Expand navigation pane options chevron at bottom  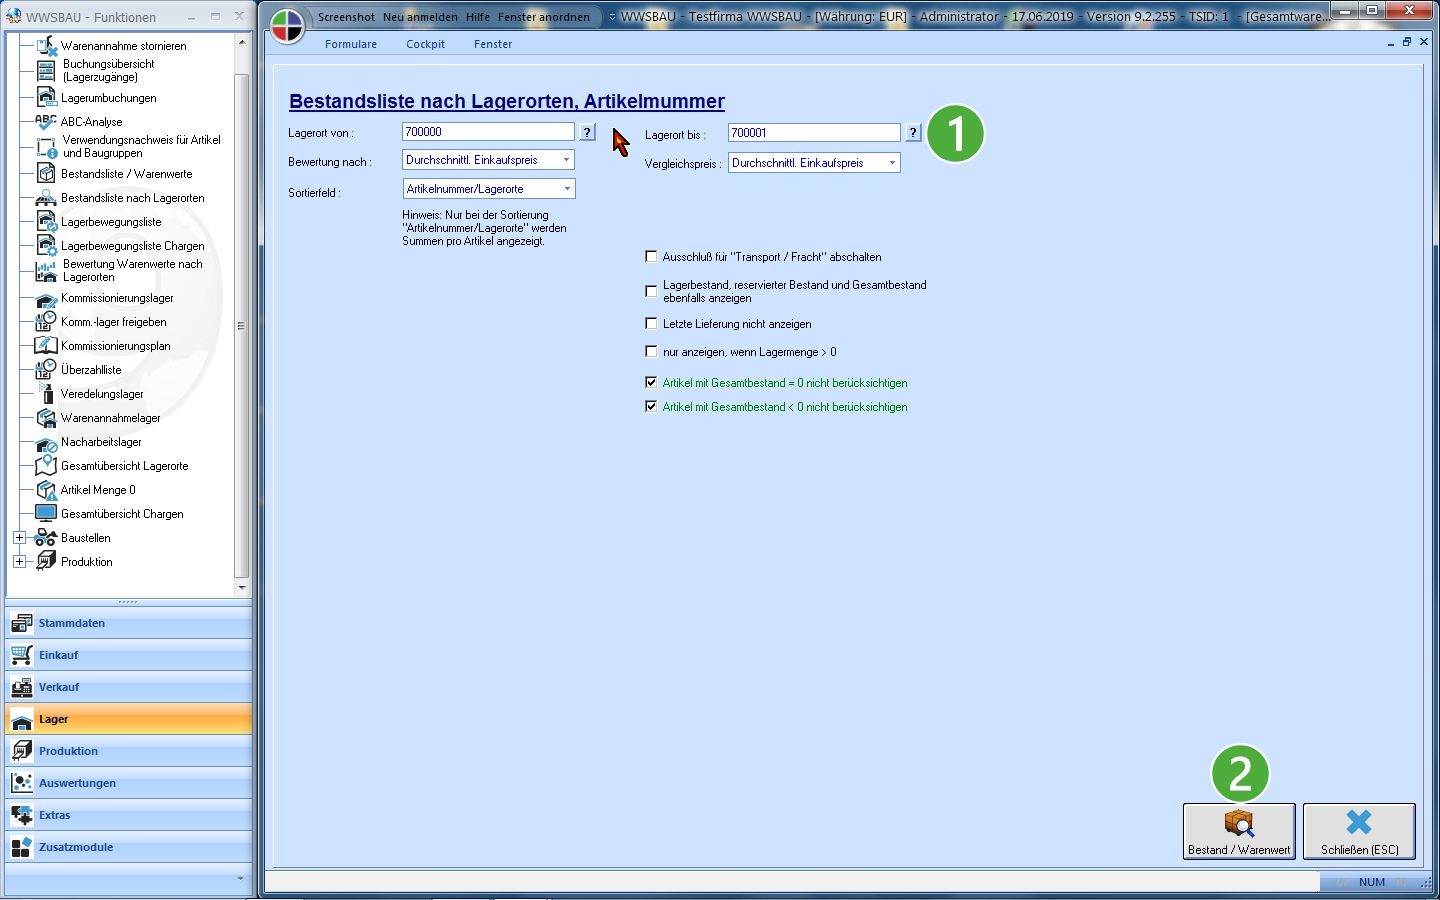click(x=240, y=879)
